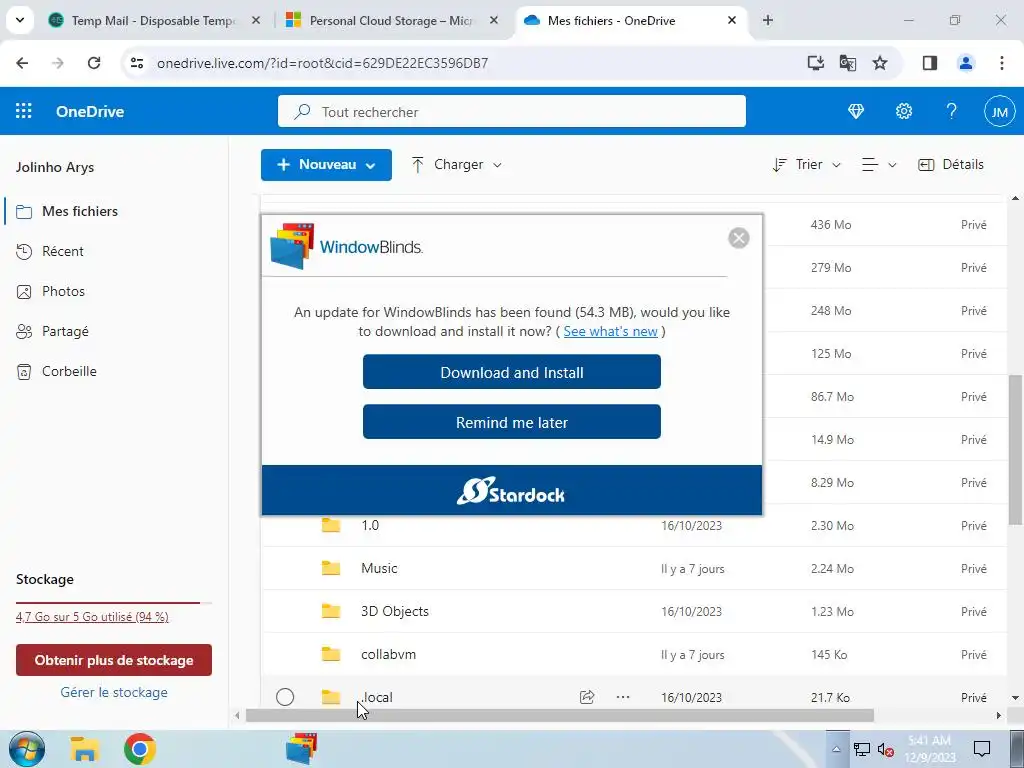Bookmark this page star

click(x=880, y=63)
